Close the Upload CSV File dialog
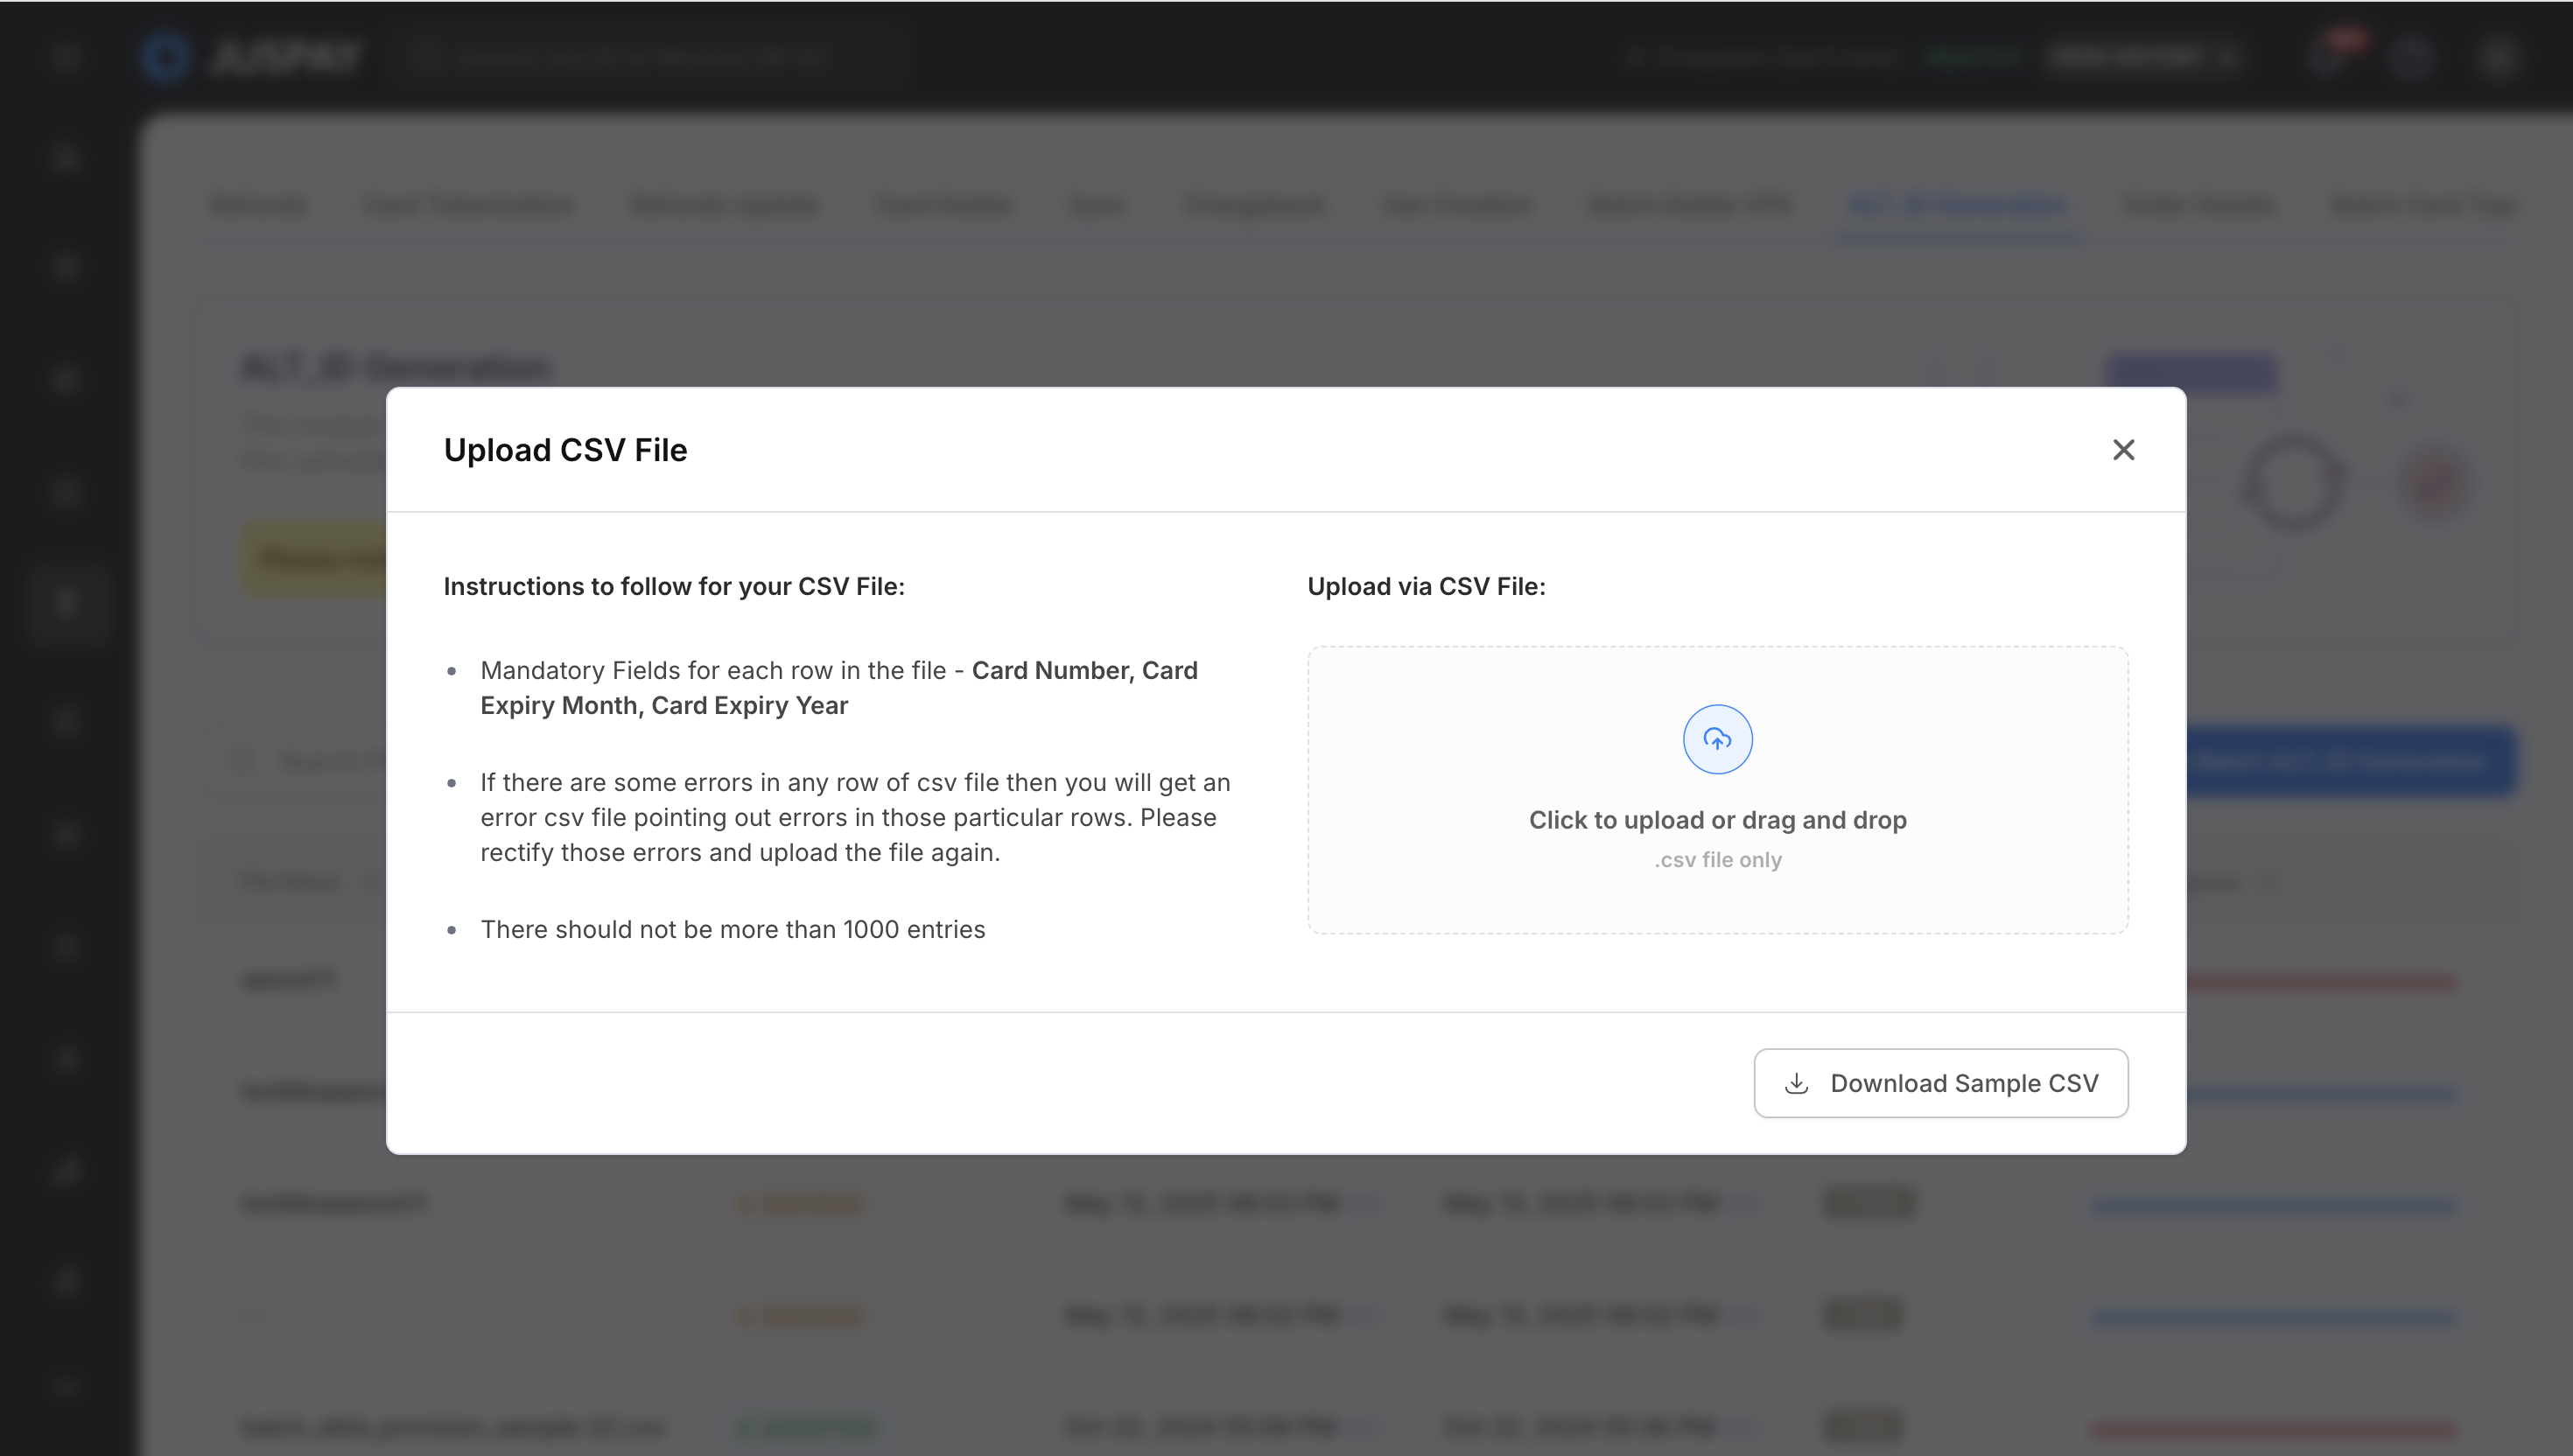Viewport: 2573px width, 1456px height. 2123,450
